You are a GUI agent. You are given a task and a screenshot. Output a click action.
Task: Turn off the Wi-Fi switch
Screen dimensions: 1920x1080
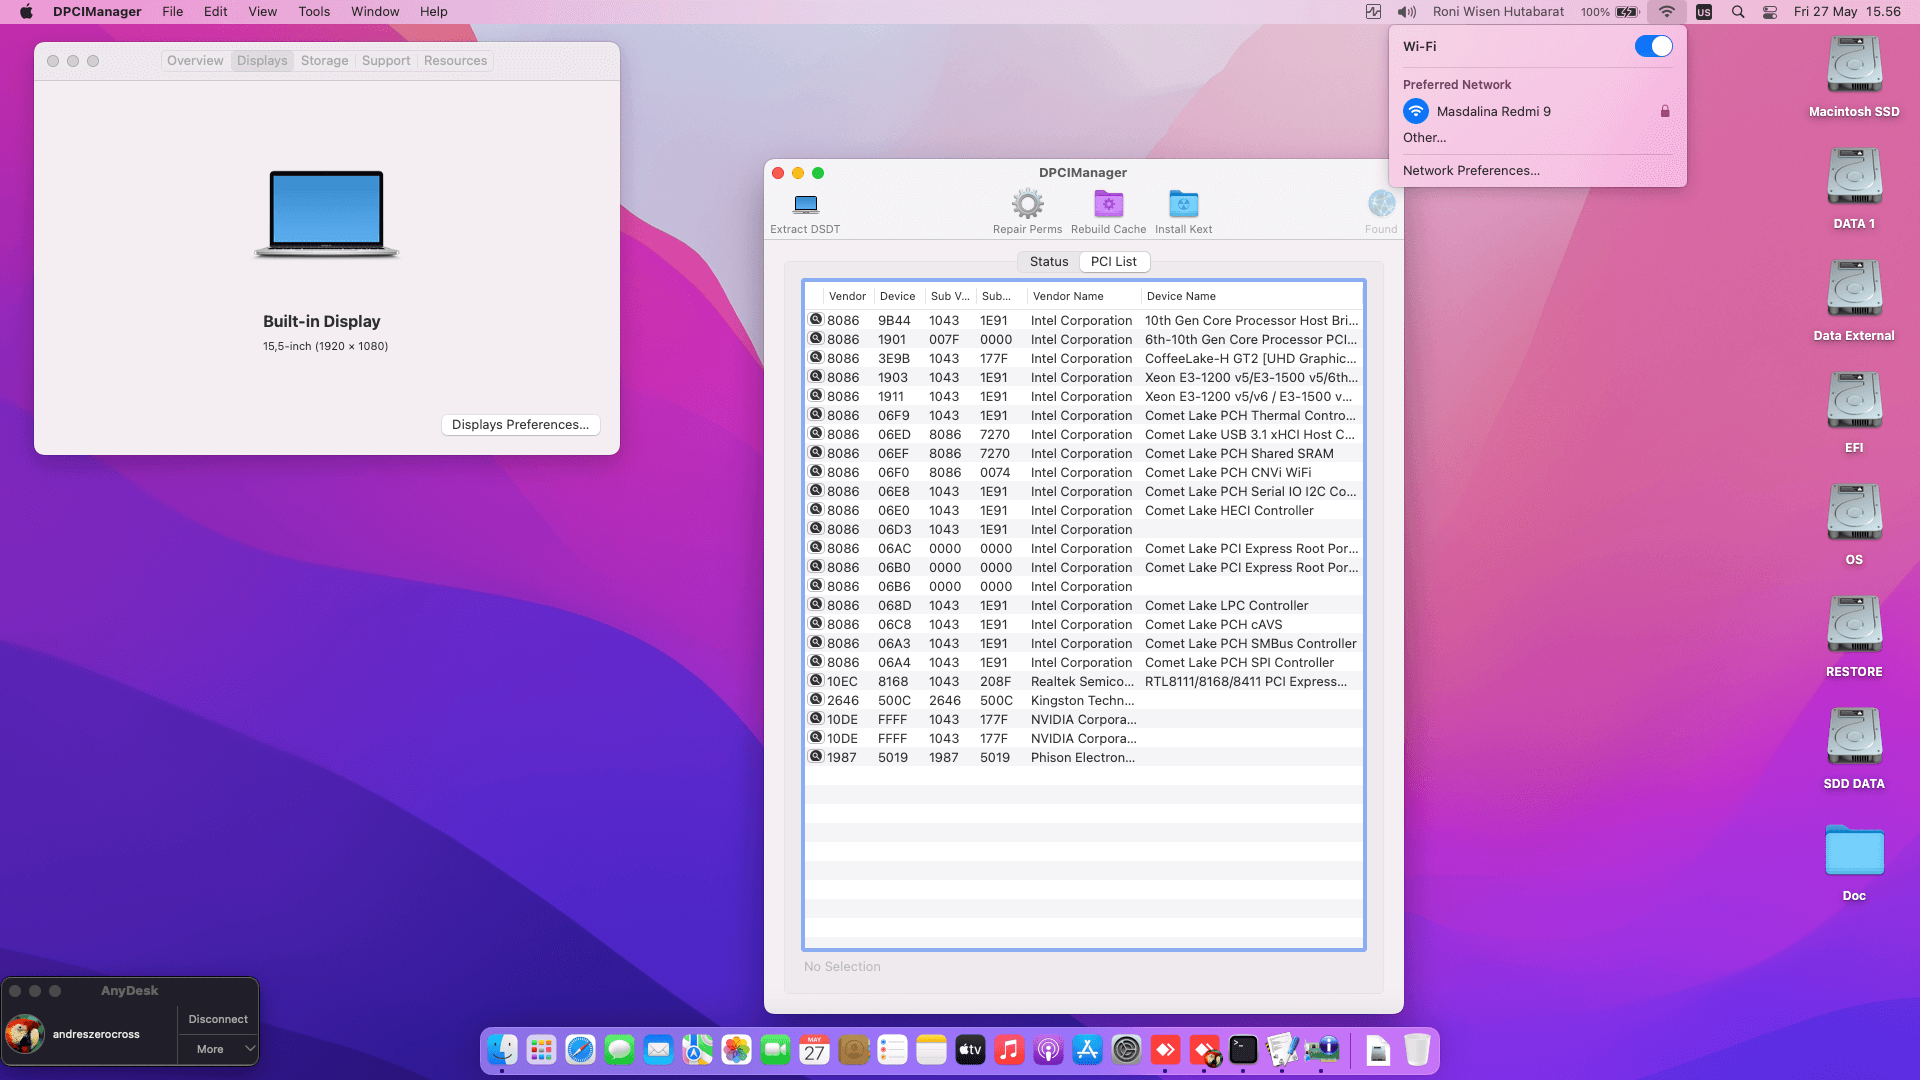(1654, 46)
